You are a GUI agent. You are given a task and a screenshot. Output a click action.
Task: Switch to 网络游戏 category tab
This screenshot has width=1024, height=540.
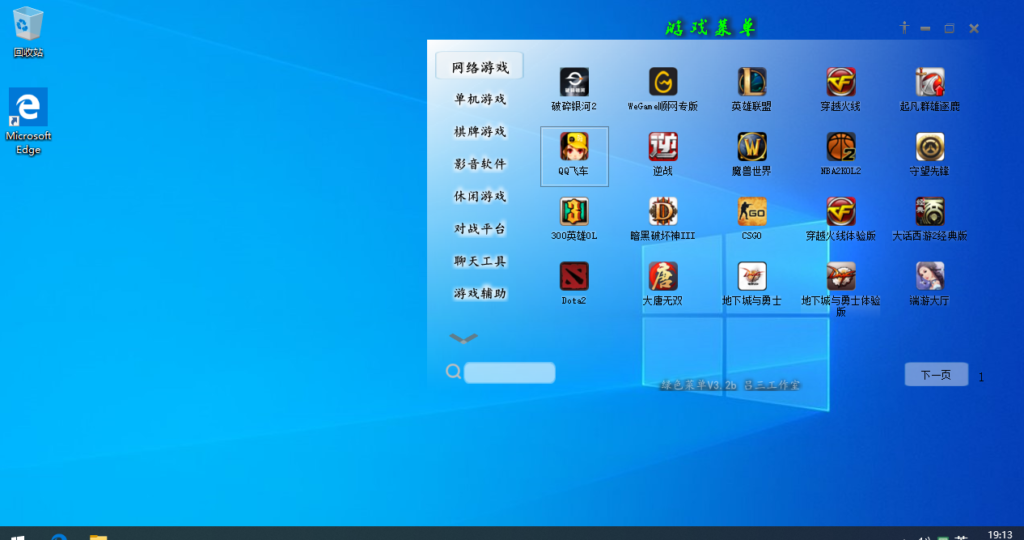(x=480, y=67)
